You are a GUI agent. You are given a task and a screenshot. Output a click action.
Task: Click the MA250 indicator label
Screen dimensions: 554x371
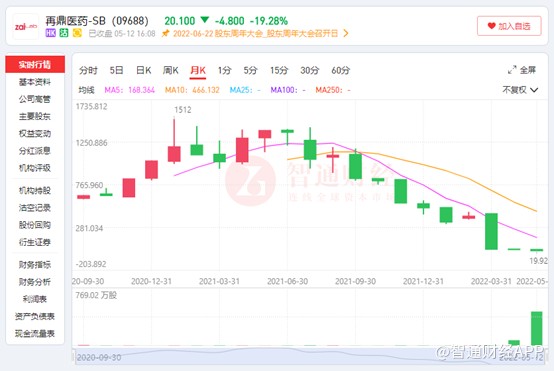(333, 90)
